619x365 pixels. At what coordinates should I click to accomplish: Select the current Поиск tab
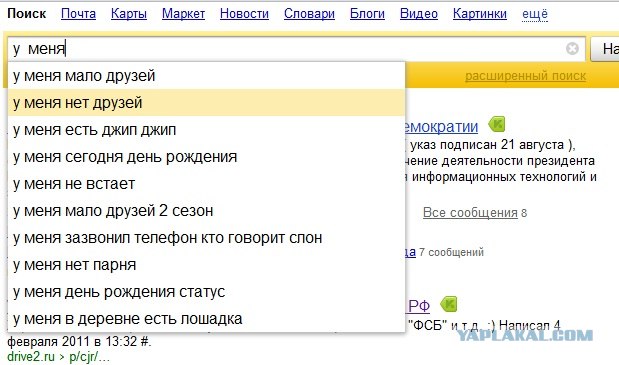tap(26, 14)
